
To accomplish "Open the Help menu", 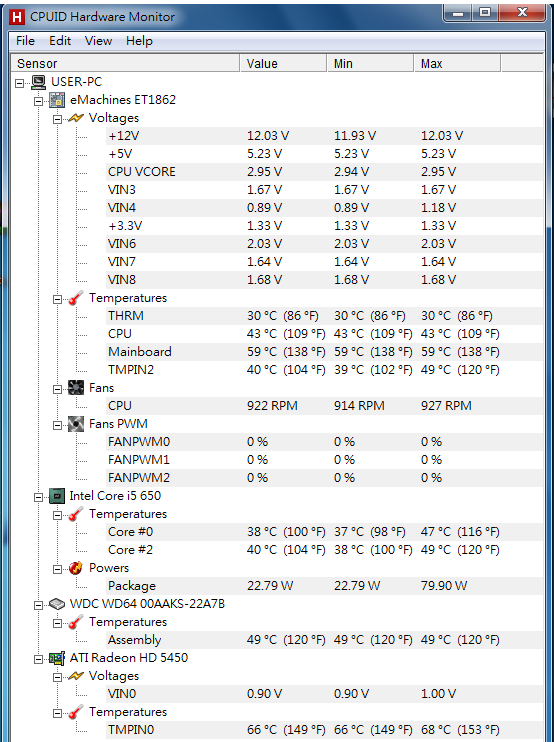I will 139,41.
